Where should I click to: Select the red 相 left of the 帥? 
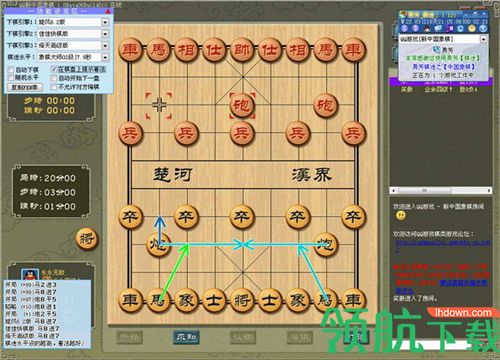186,50
